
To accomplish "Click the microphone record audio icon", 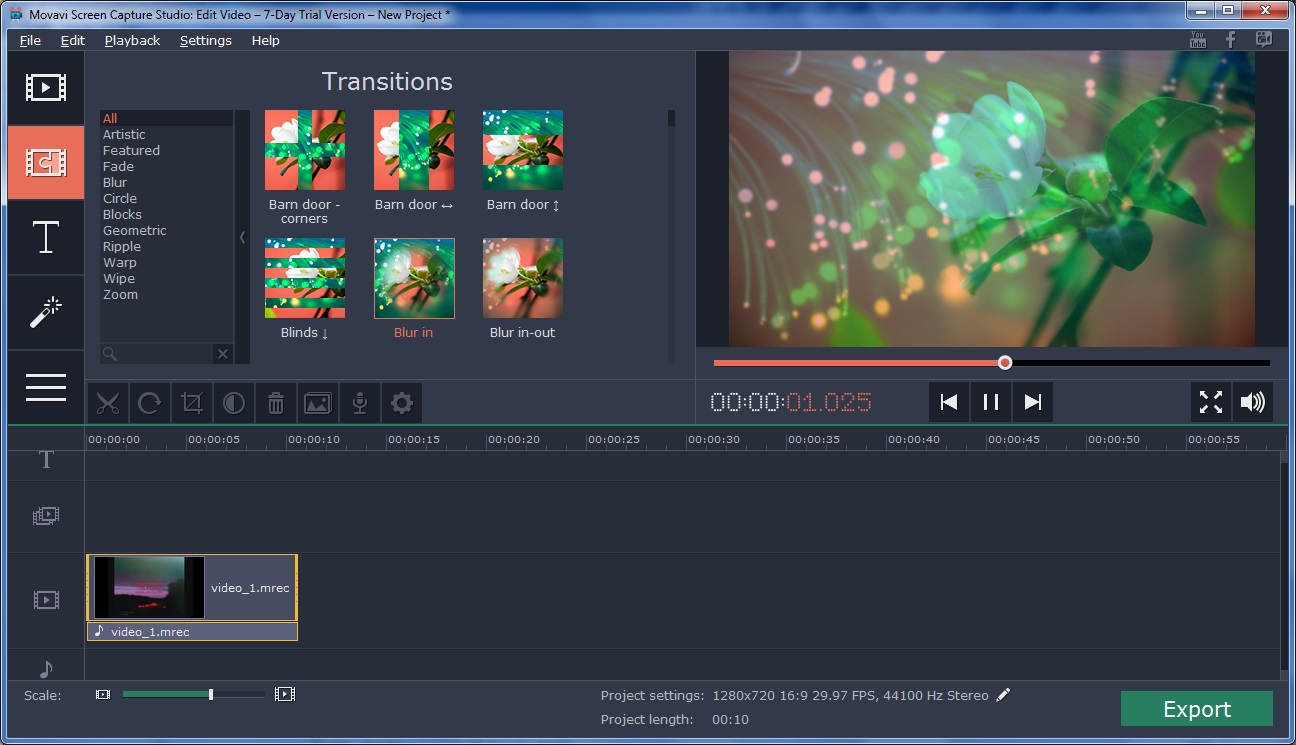I will (x=360, y=403).
